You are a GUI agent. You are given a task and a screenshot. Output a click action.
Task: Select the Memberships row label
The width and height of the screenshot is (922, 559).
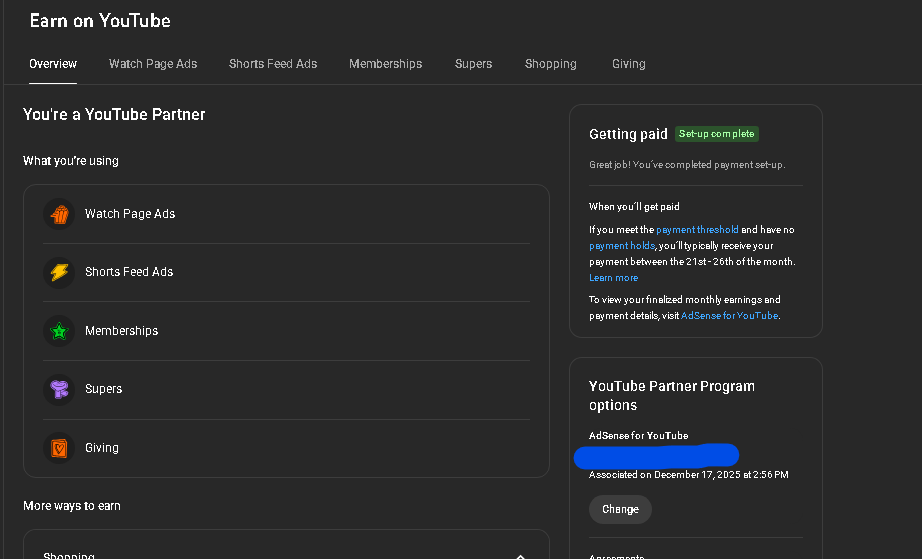point(121,331)
